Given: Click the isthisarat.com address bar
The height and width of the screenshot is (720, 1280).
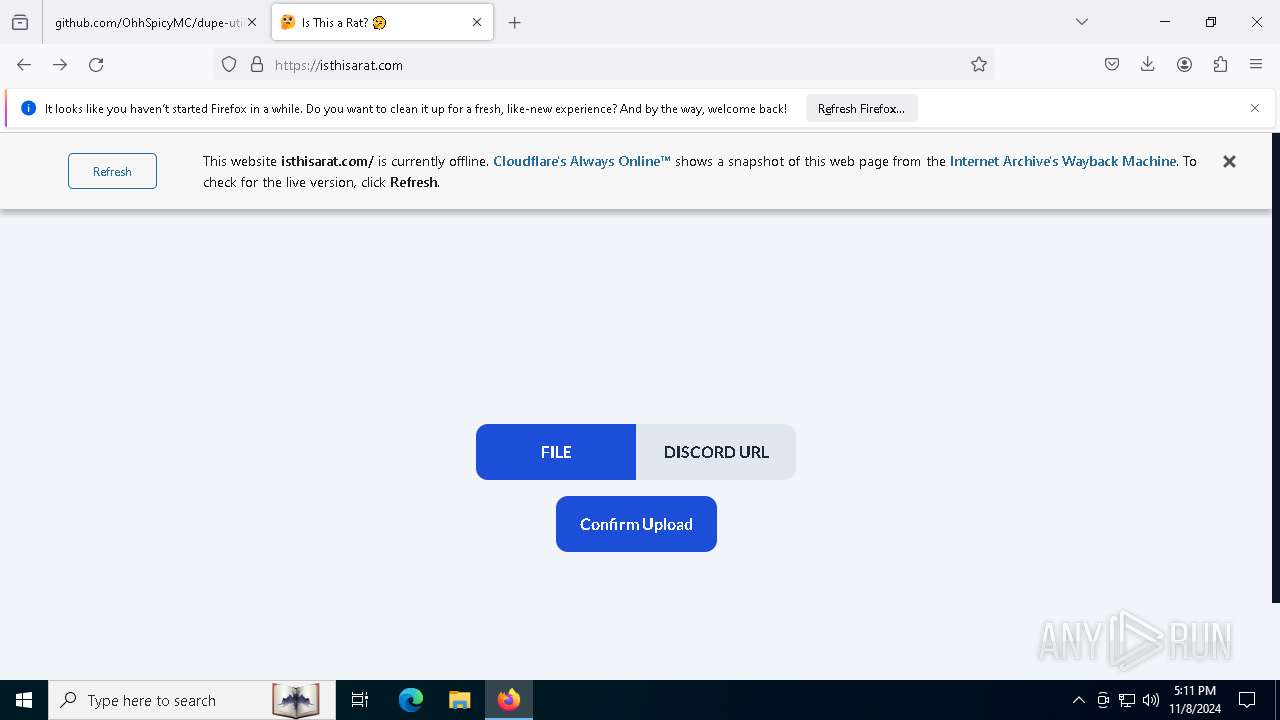Looking at the screenshot, I should (604, 65).
